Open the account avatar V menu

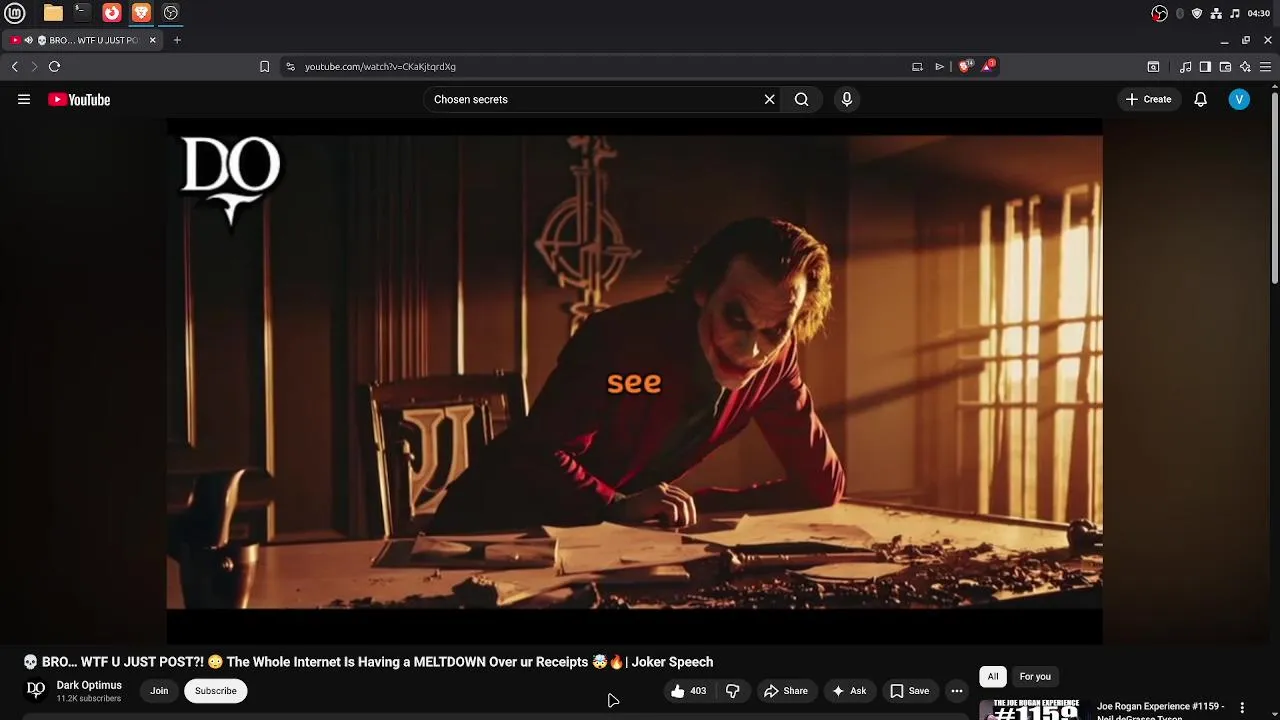pos(1239,99)
